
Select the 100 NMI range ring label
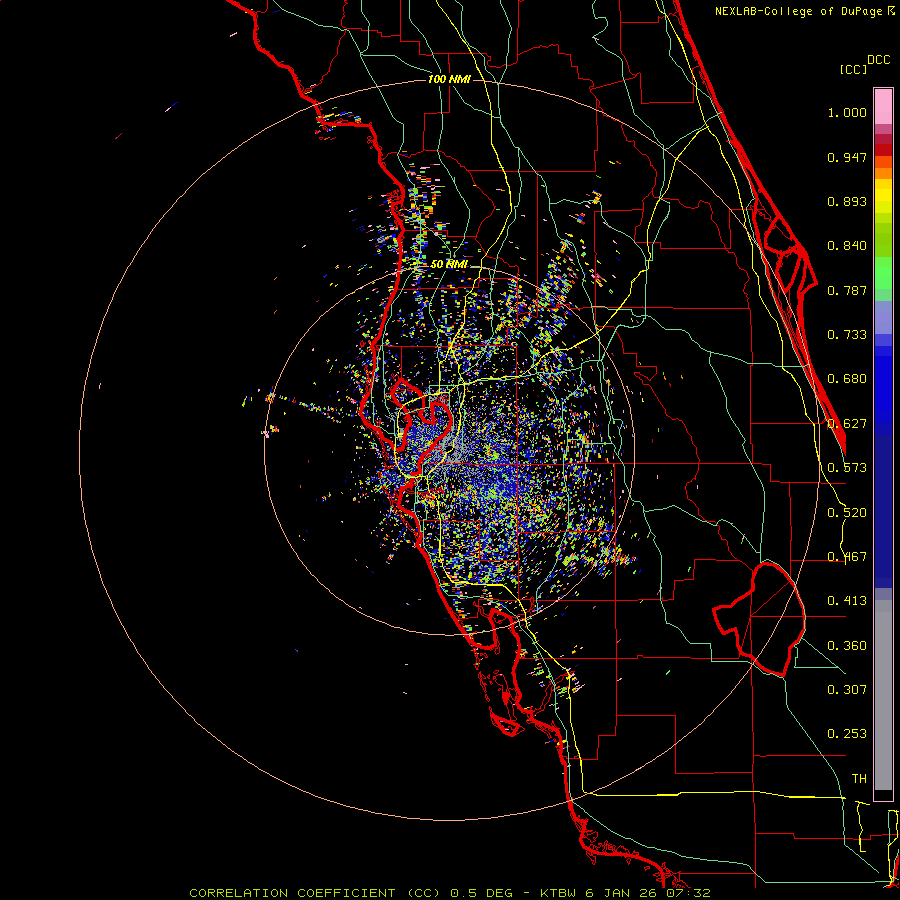pyautogui.click(x=449, y=79)
